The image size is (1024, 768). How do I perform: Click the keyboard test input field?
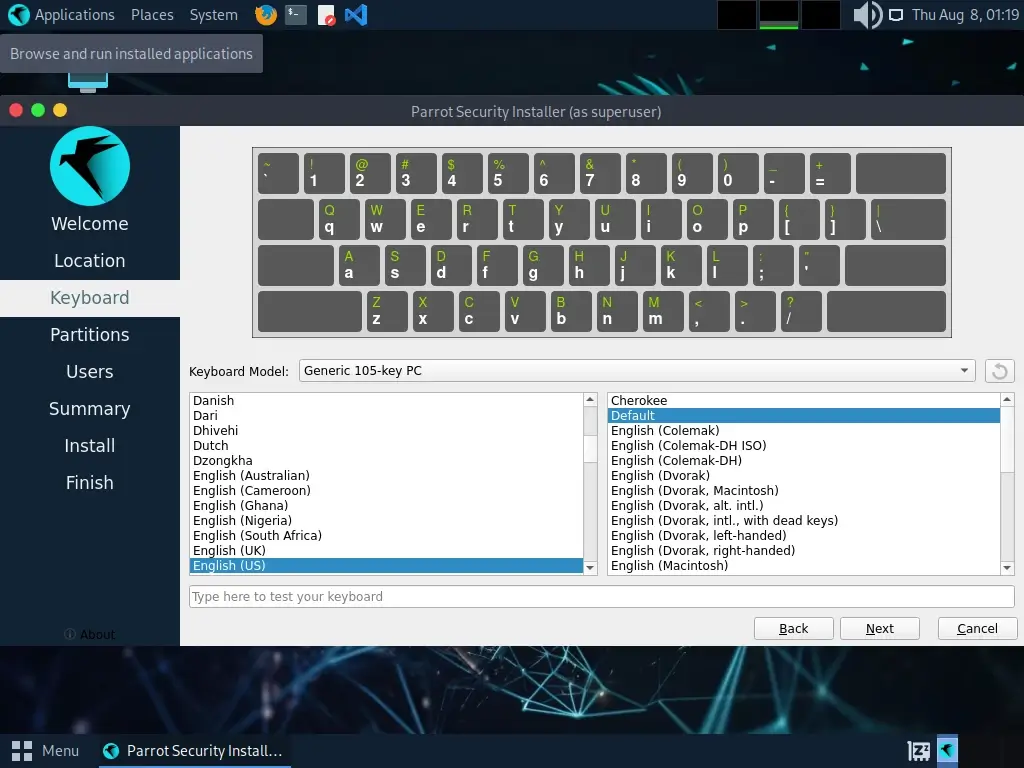pyautogui.click(x=602, y=597)
